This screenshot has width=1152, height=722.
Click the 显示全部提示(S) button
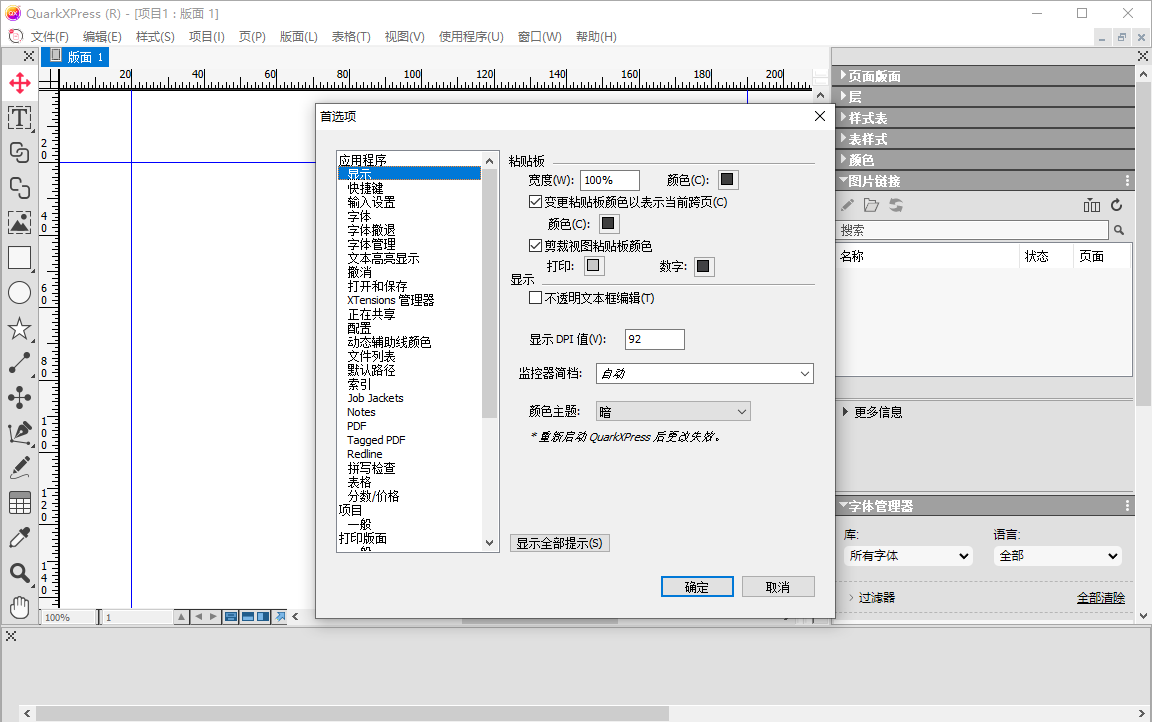coord(560,544)
